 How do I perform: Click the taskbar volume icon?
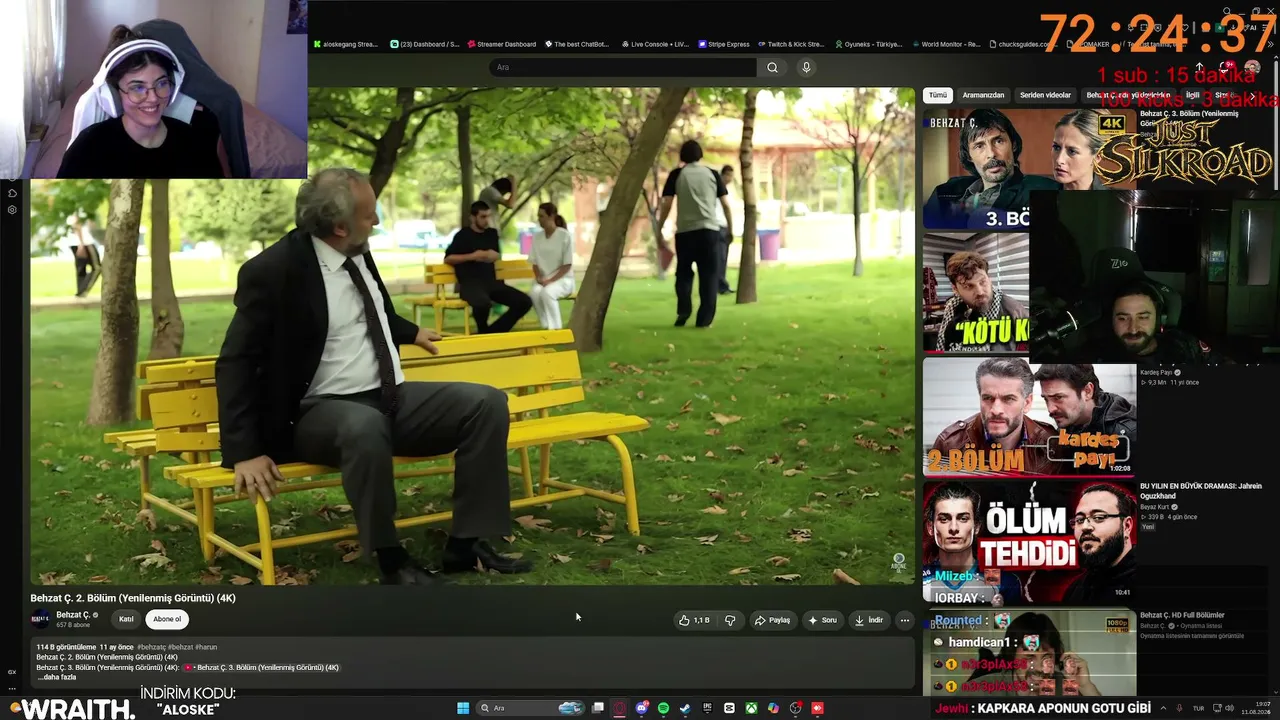click(1227, 708)
